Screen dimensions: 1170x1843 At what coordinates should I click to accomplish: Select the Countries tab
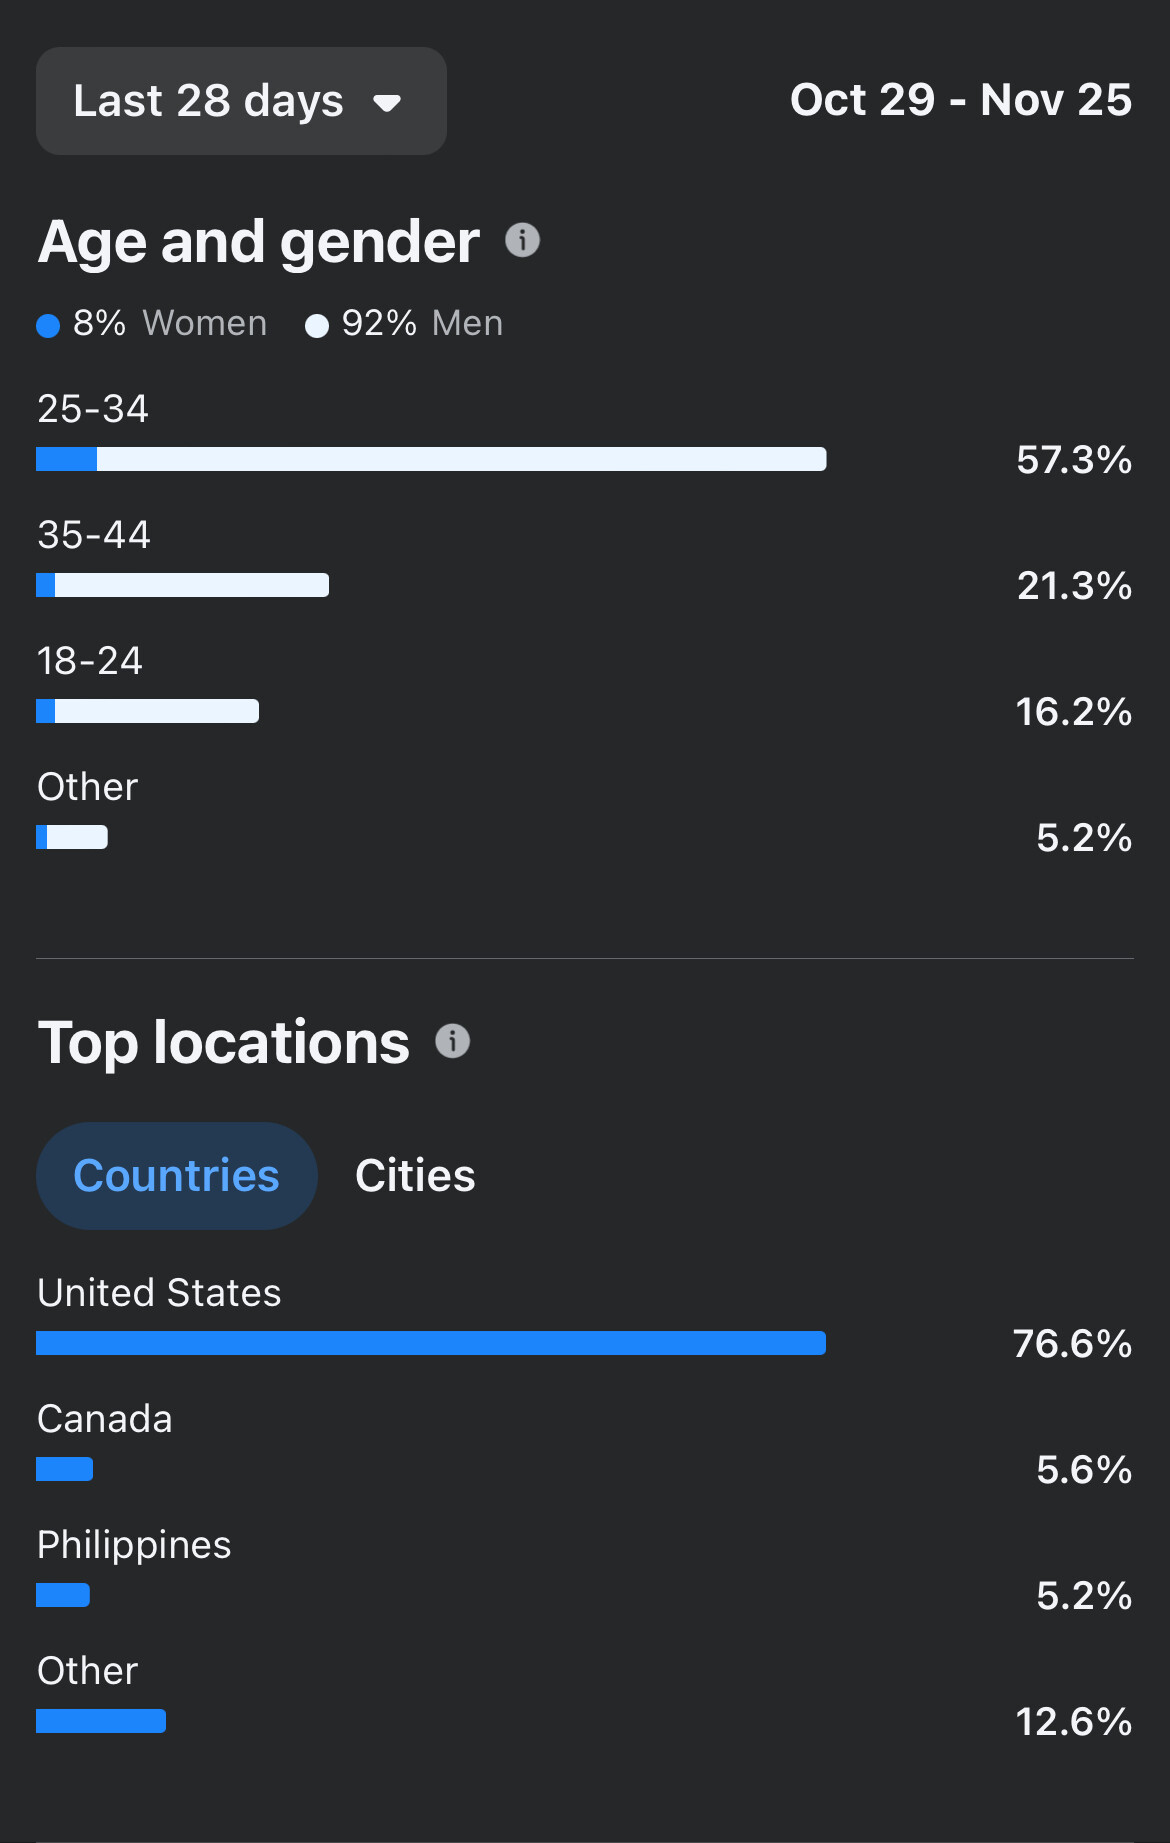[177, 1176]
